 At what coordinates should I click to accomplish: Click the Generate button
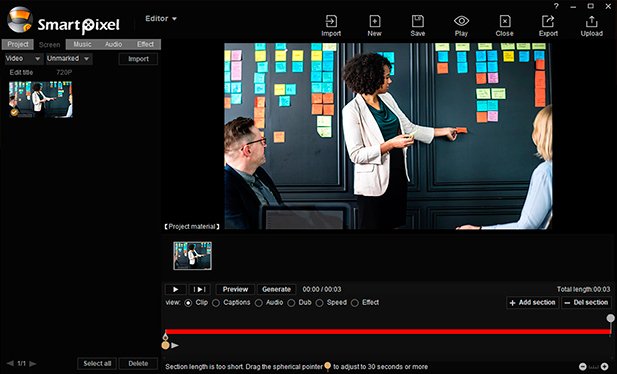(276, 289)
